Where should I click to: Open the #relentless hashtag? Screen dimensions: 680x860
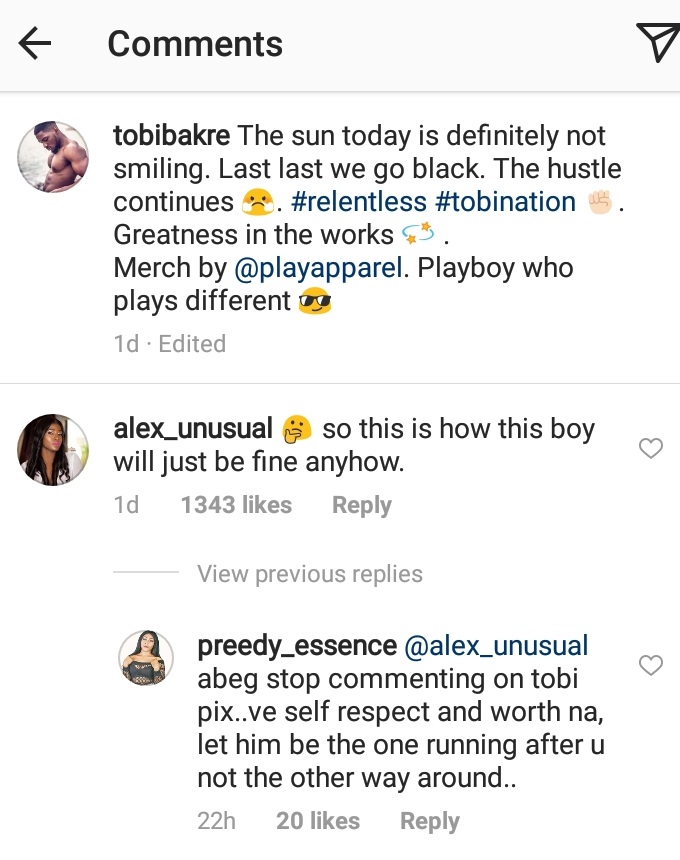[359, 202]
